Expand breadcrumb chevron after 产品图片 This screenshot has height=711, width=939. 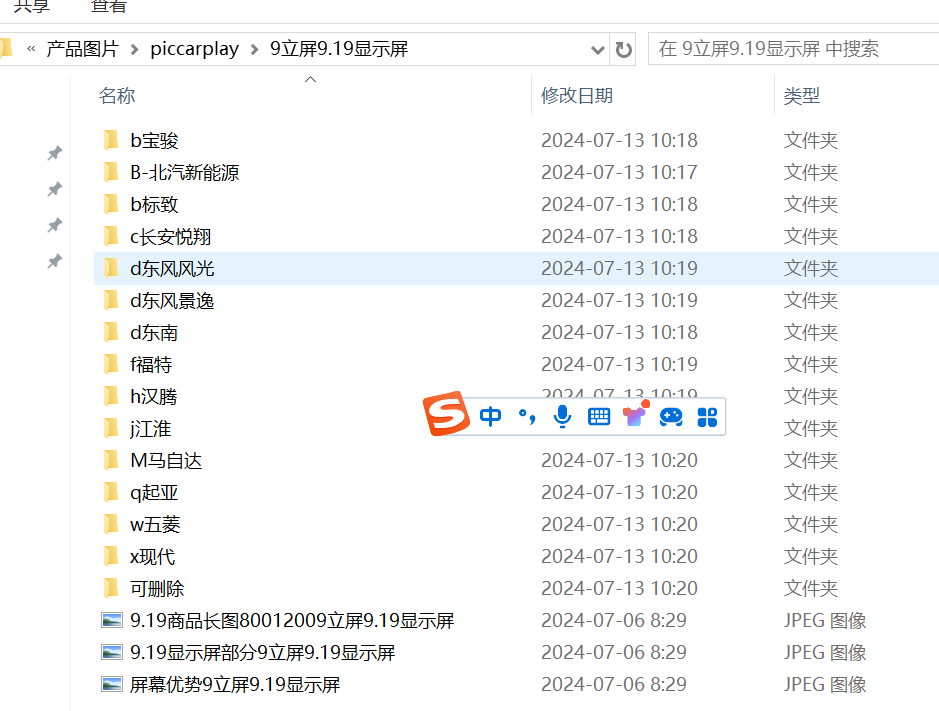click(135, 50)
